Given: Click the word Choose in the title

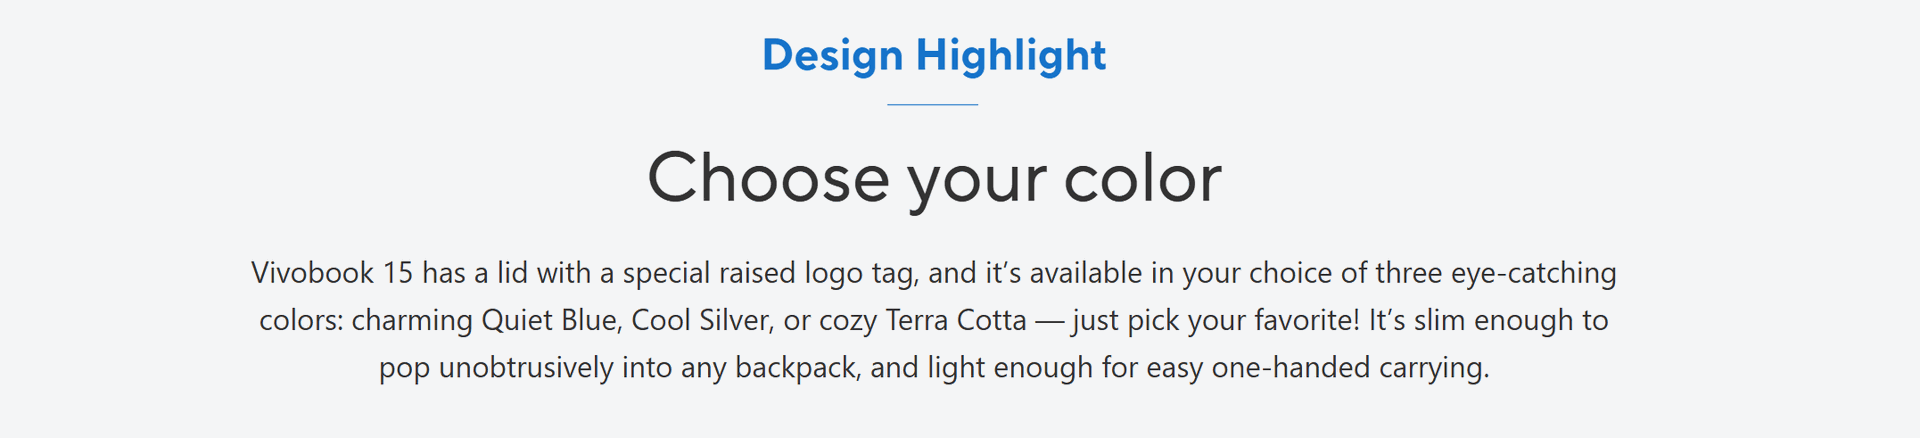Looking at the screenshot, I should click(x=768, y=178).
